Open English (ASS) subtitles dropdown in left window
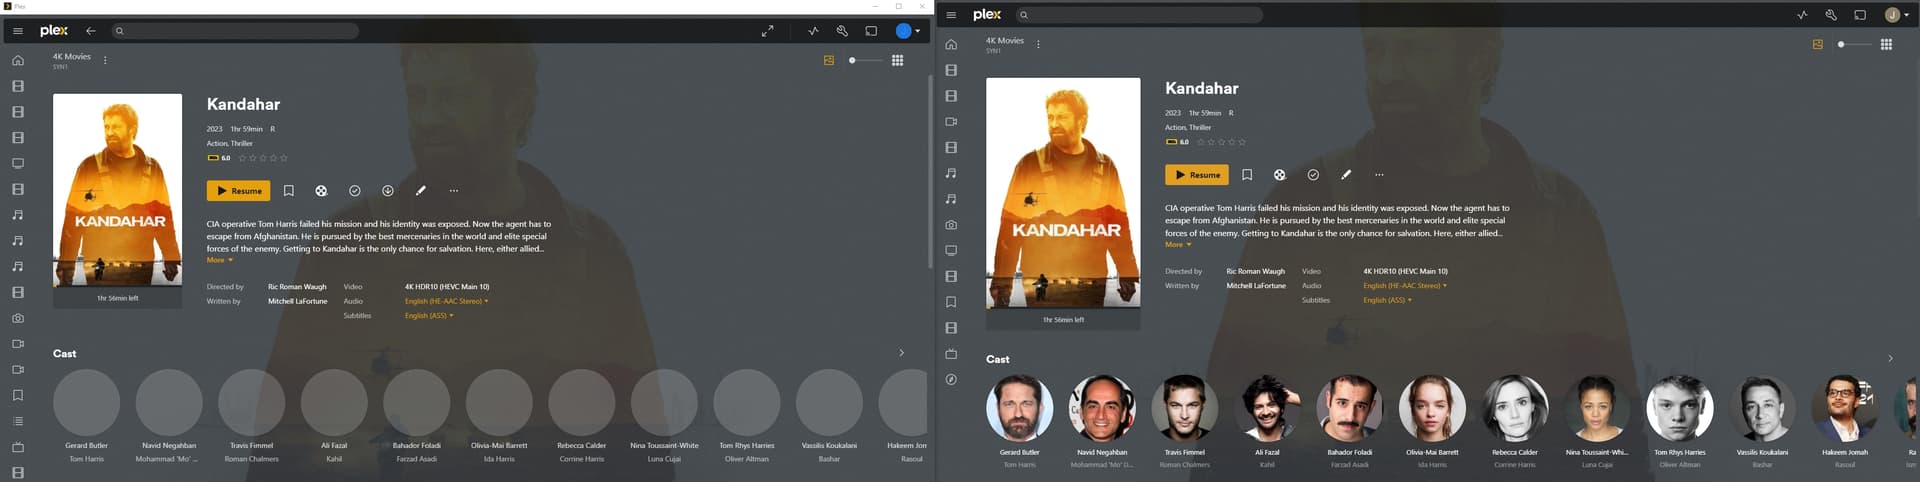The width and height of the screenshot is (1920, 482). pos(429,315)
